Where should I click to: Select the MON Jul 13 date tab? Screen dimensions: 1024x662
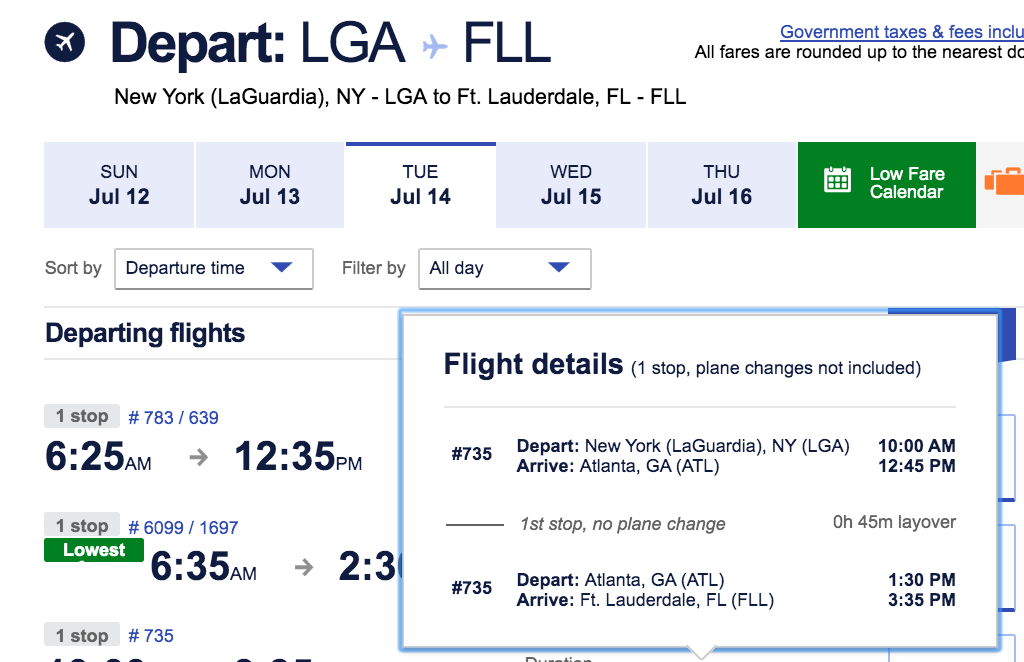pyautogui.click(x=270, y=185)
